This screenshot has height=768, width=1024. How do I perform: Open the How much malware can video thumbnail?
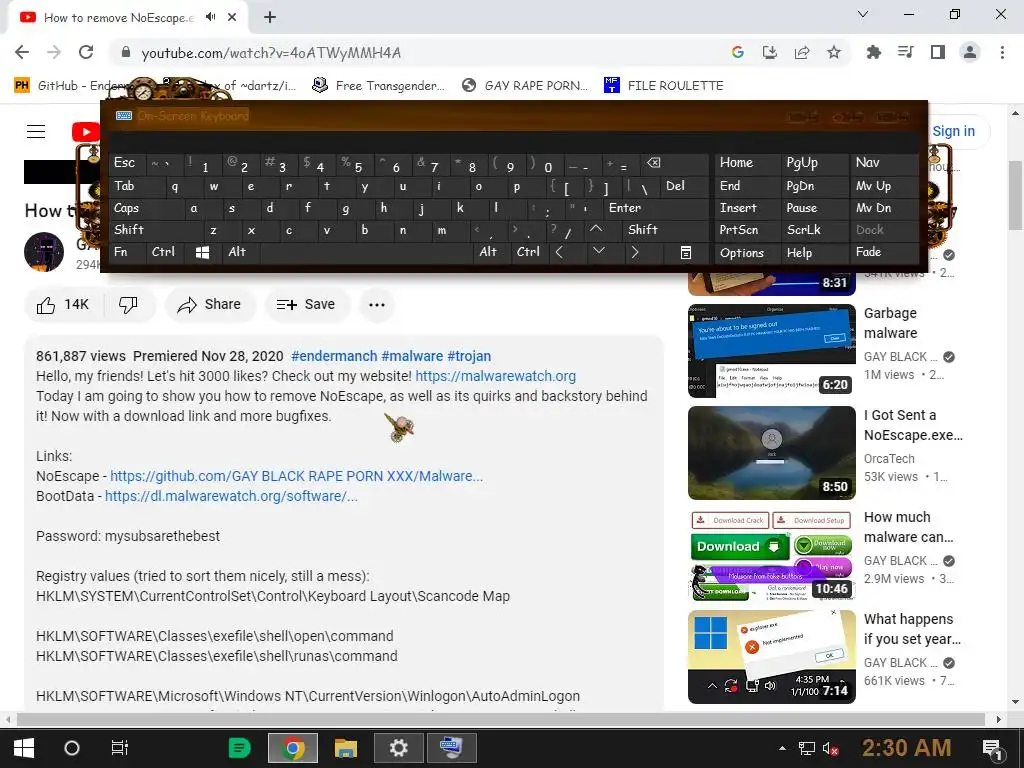(x=771, y=554)
